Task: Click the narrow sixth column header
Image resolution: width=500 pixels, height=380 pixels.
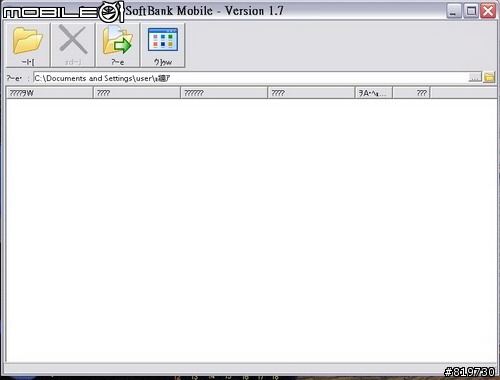Action: tap(412, 93)
